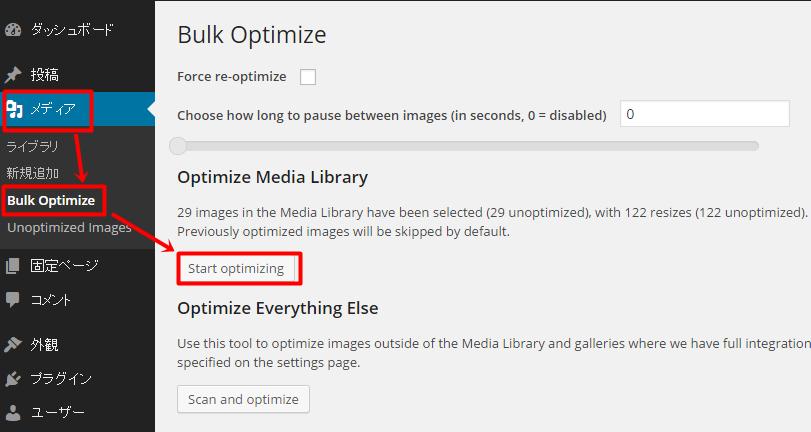Image resolution: width=811 pixels, height=432 pixels.
Task: Click the appearance brush icon beside 外観
Action: click(13, 345)
